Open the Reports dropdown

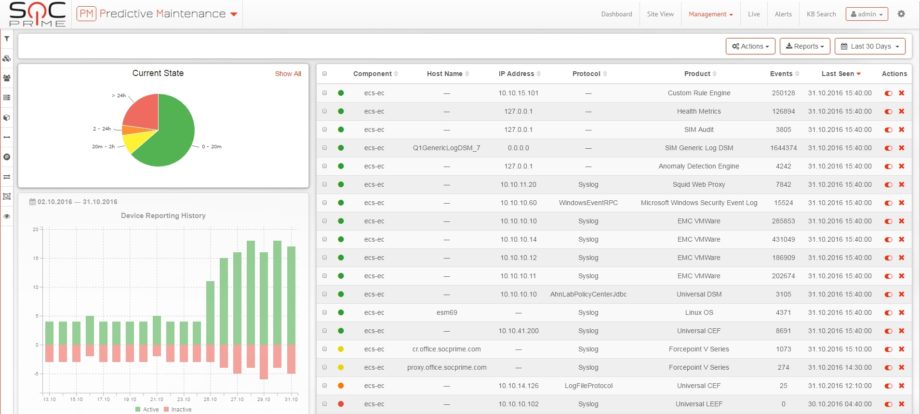804,46
